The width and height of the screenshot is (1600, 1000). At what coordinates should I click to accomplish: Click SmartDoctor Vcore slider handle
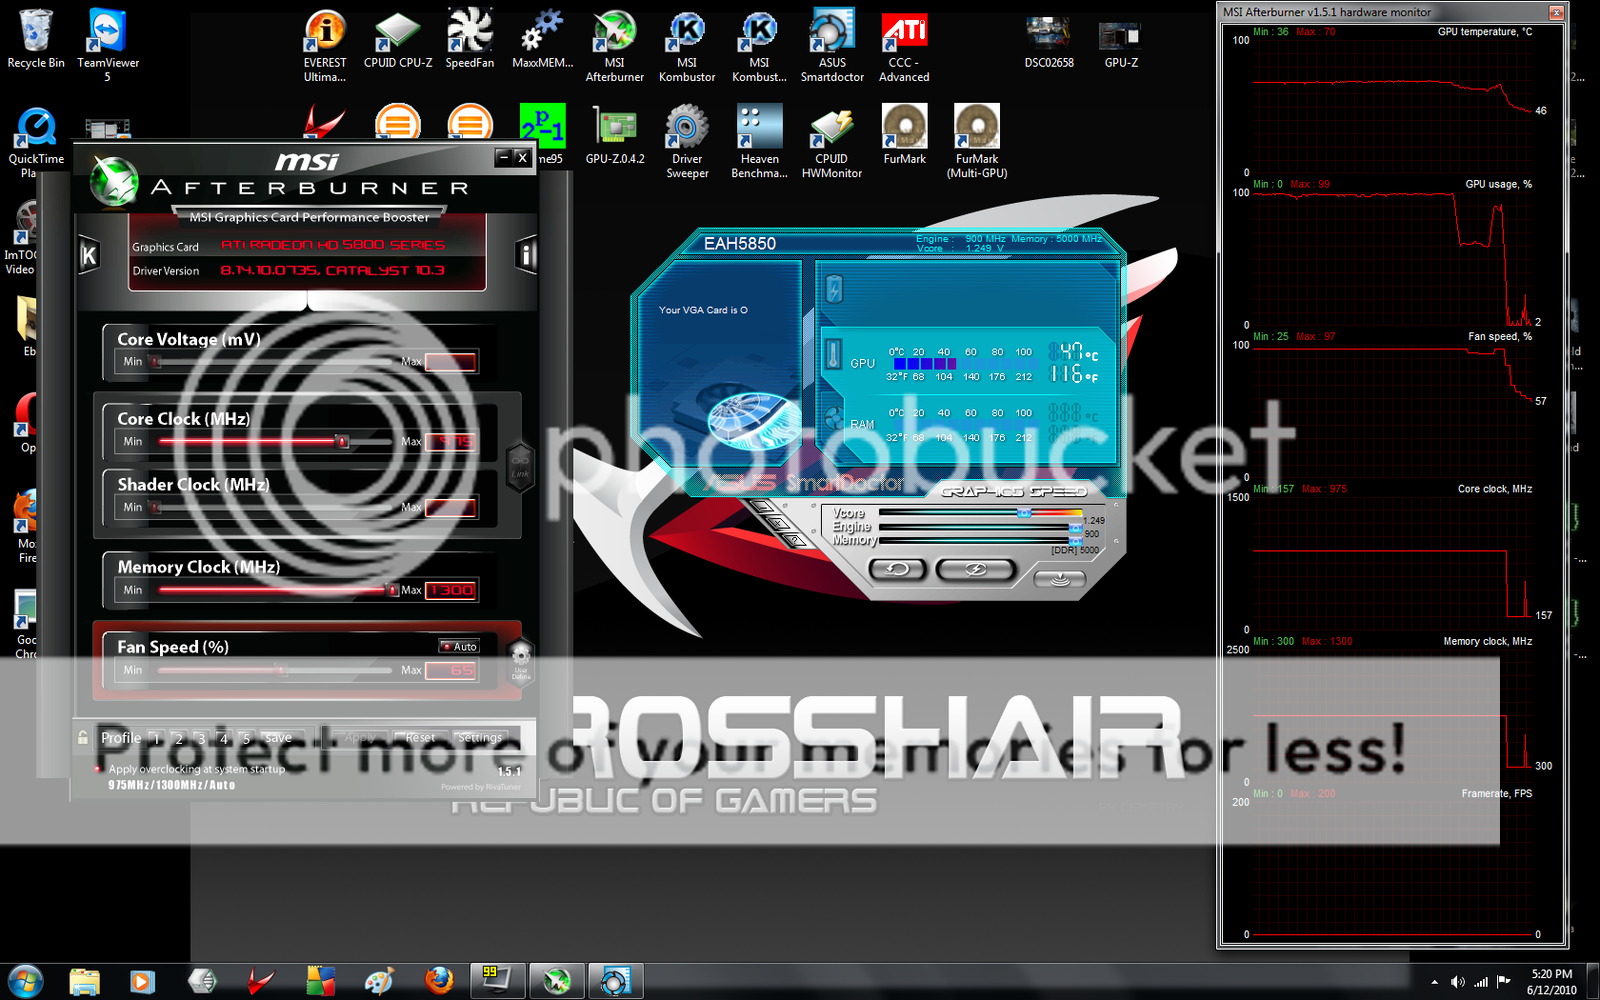click(x=1024, y=513)
